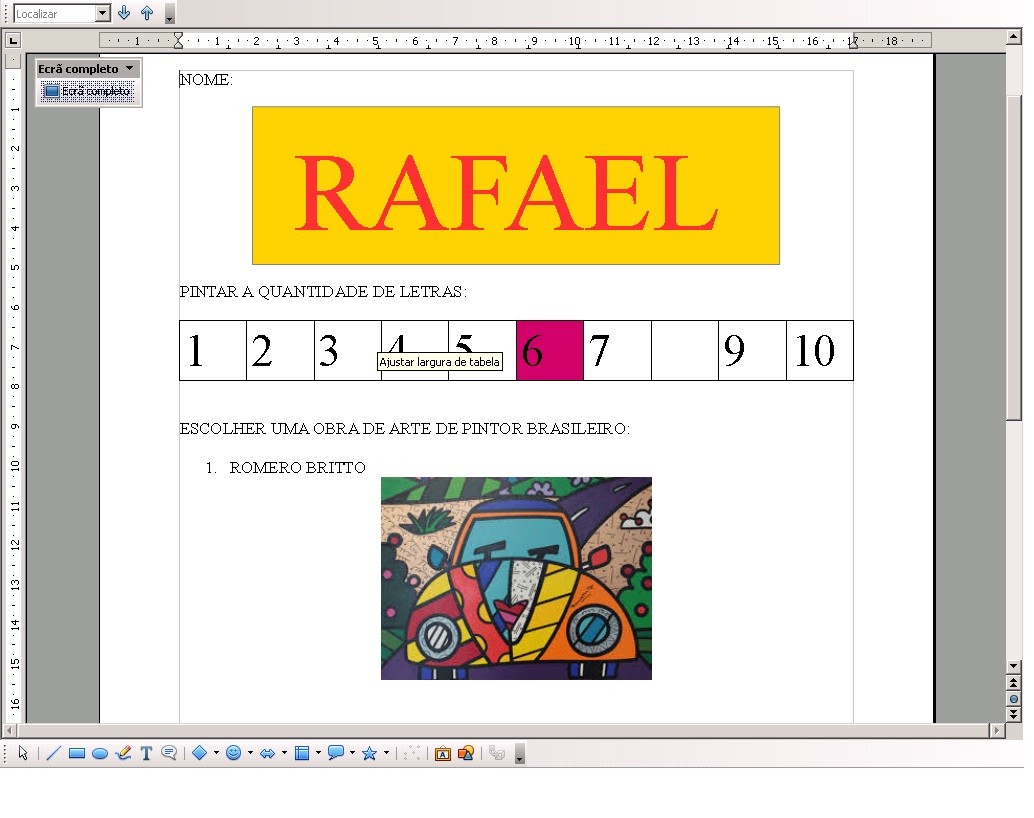Screen dimensions: 1034x818
Task: Open the Fontwork Gallery icon
Action: pos(442,753)
